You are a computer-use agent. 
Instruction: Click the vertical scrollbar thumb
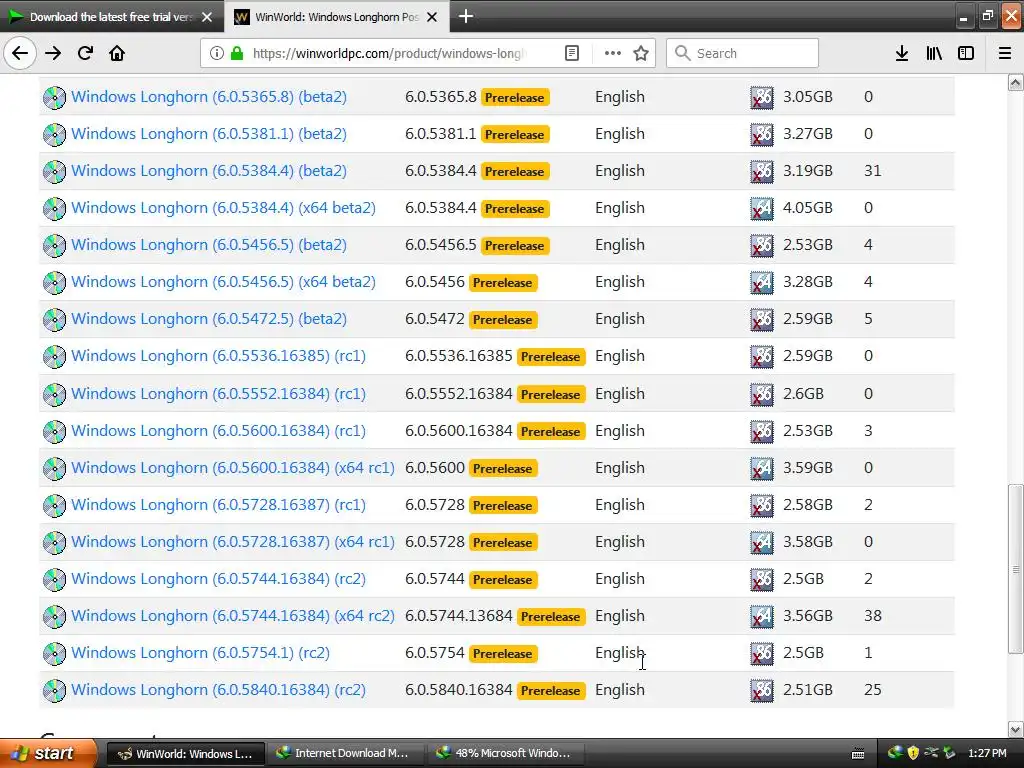tap(1016, 569)
